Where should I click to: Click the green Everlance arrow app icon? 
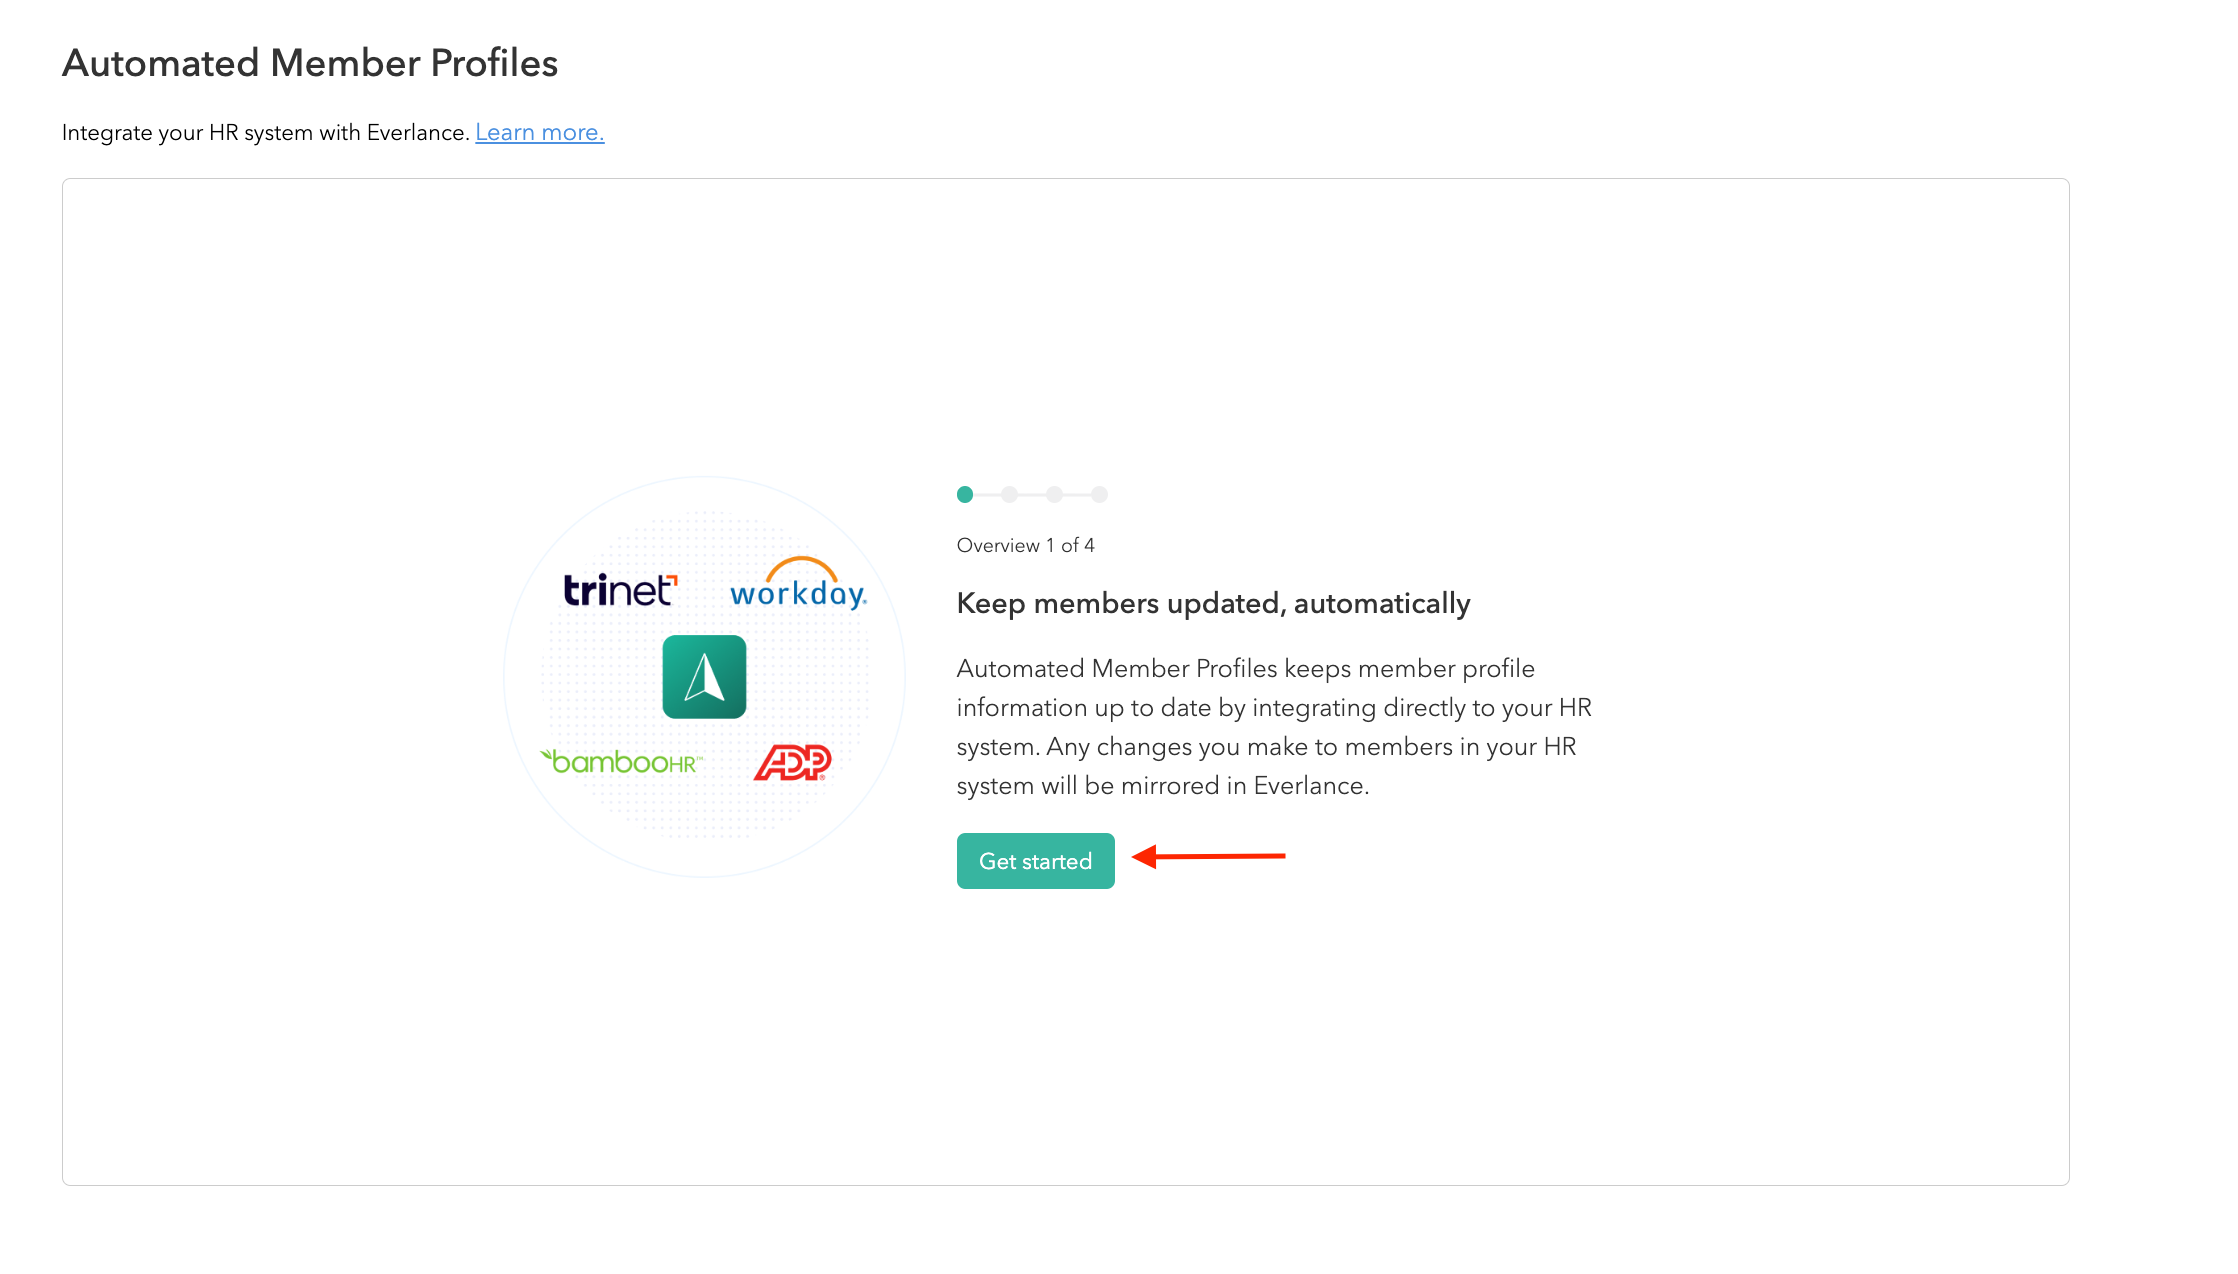click(704, 677)
